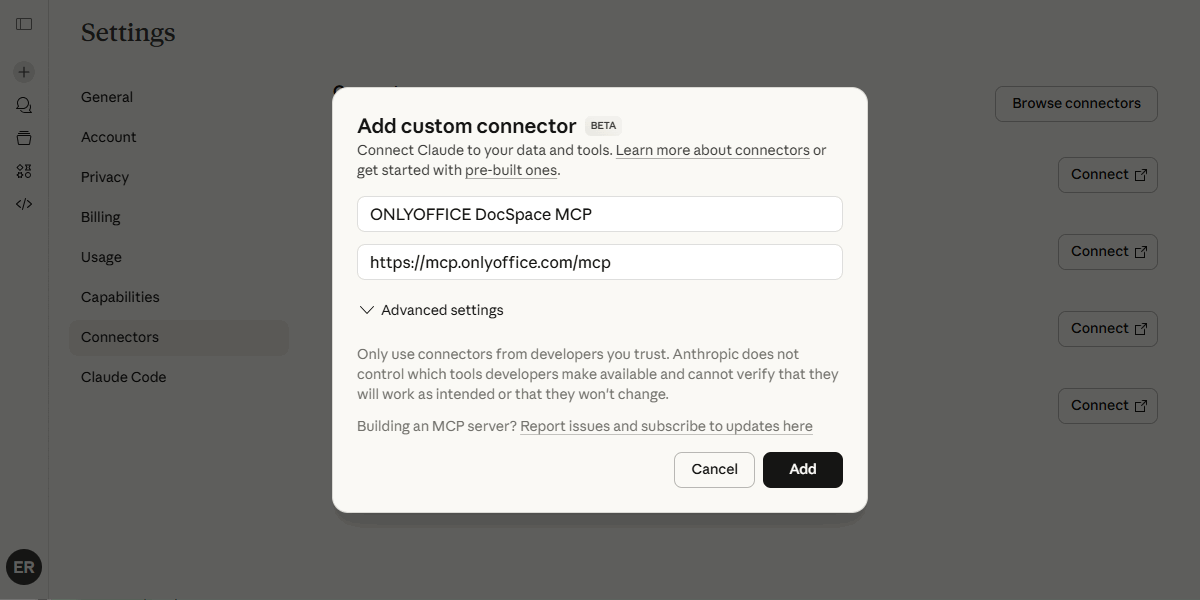The width and height of the screenshot is (1200, 600).
Task: Open the "Learn more about connectors" link
Action: click(712, 150)
